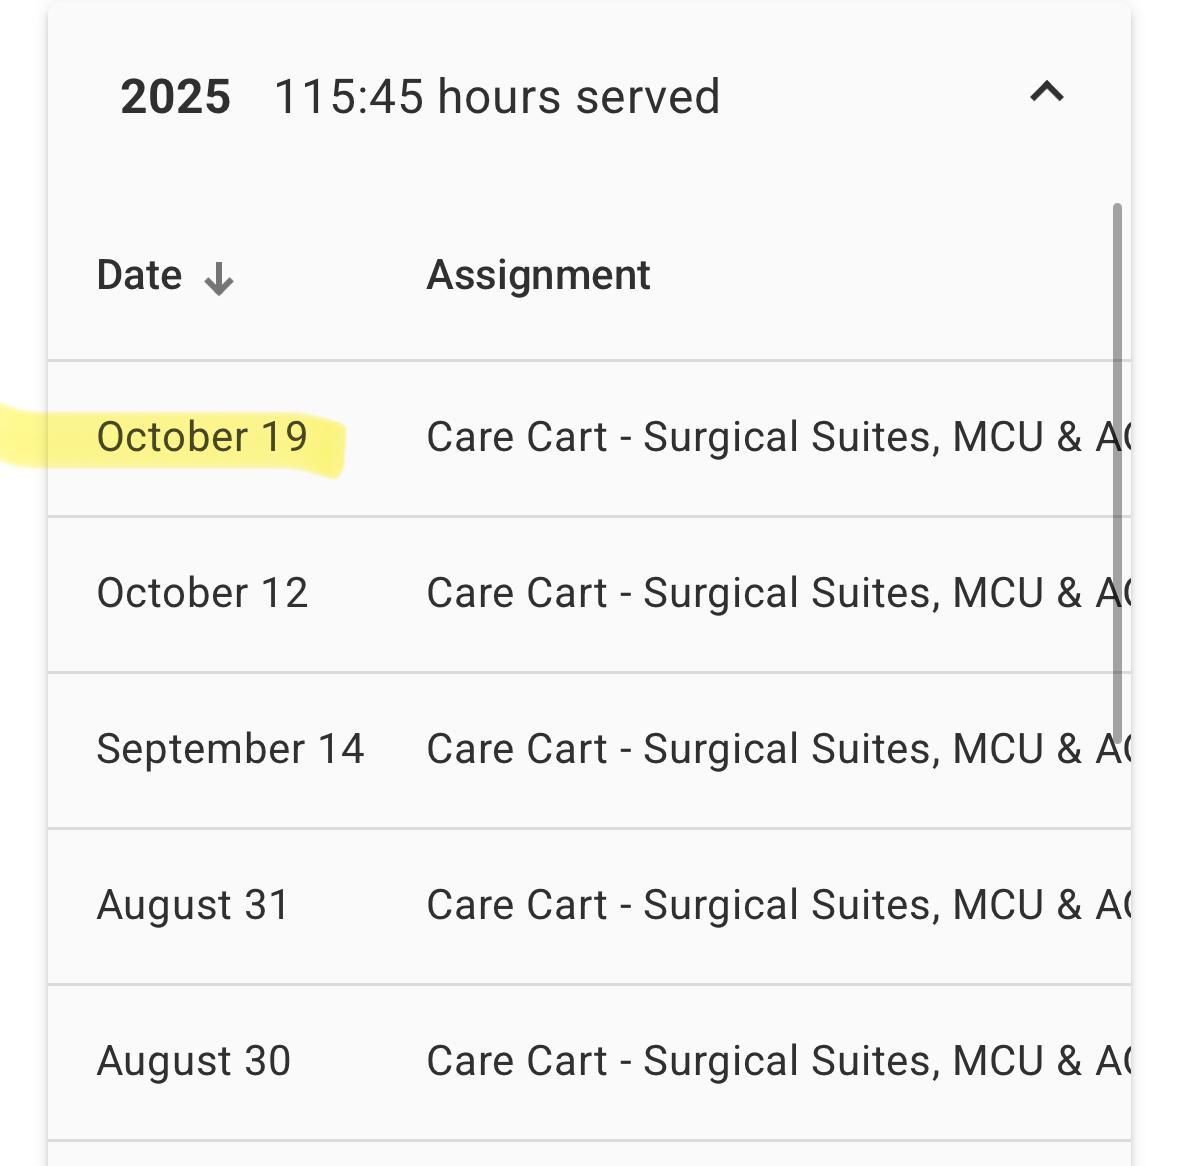Select the October 12 date cell
Viewport: 1179px width, 1166px height.
202,593
